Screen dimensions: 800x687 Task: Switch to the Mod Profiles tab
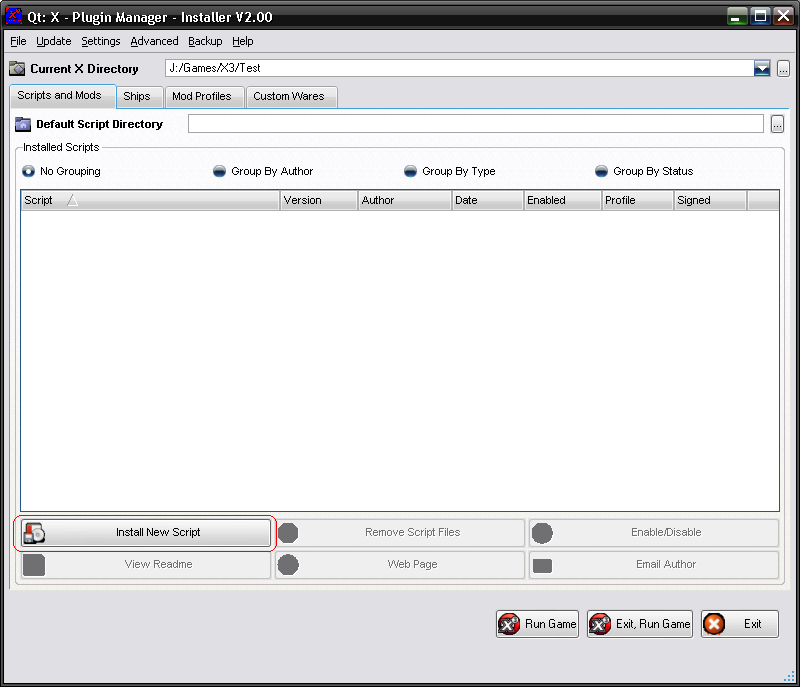click(204, 96)
